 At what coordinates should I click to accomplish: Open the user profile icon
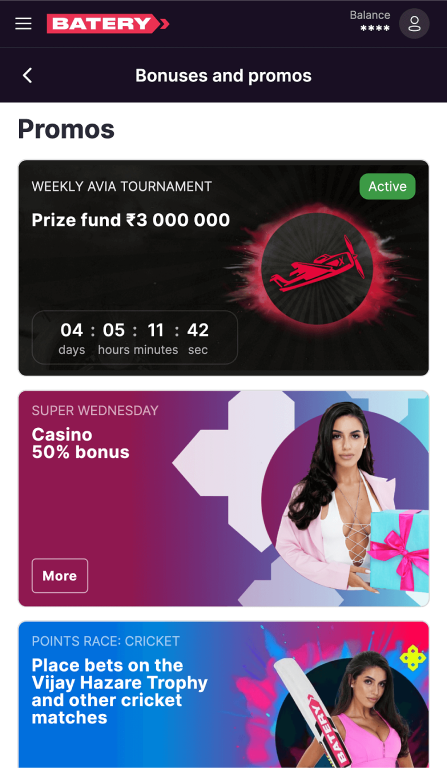click(414, 24)
